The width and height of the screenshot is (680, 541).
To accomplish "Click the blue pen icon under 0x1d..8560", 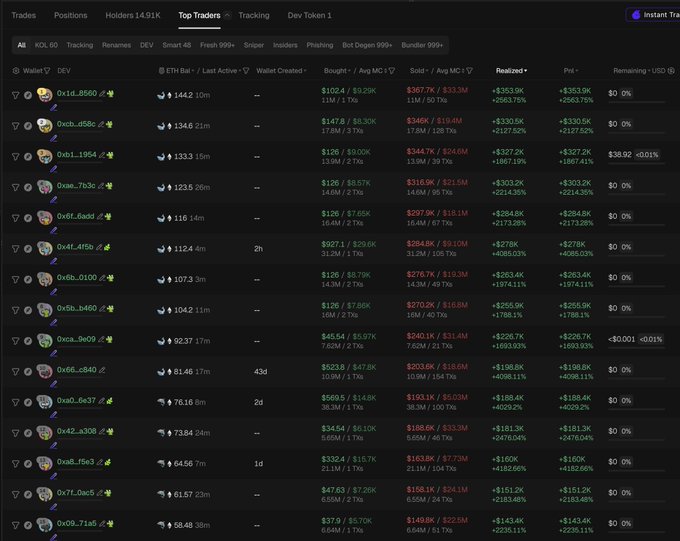I will point(54,107).
